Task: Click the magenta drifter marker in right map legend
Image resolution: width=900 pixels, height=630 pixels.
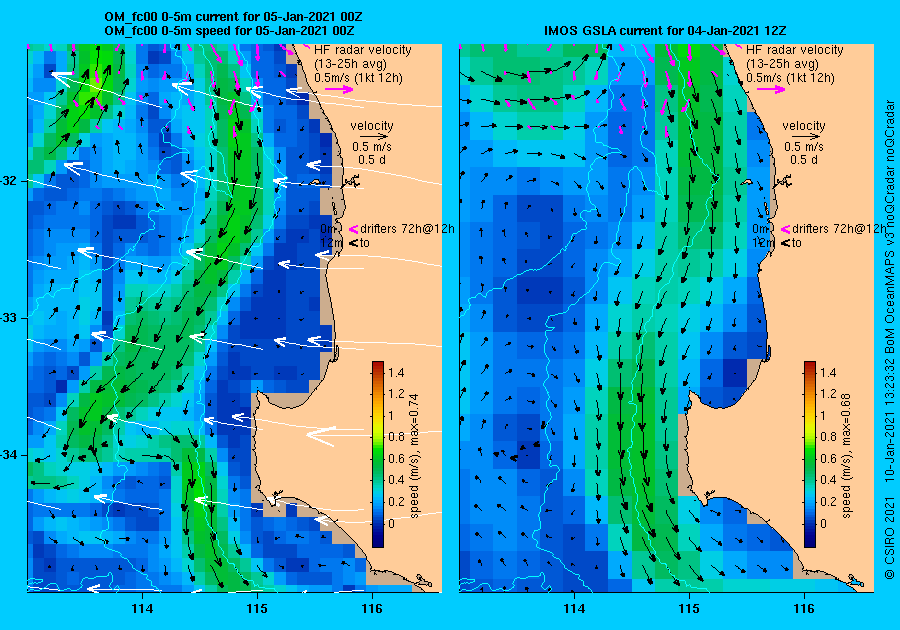Action: tap(785, 230)
